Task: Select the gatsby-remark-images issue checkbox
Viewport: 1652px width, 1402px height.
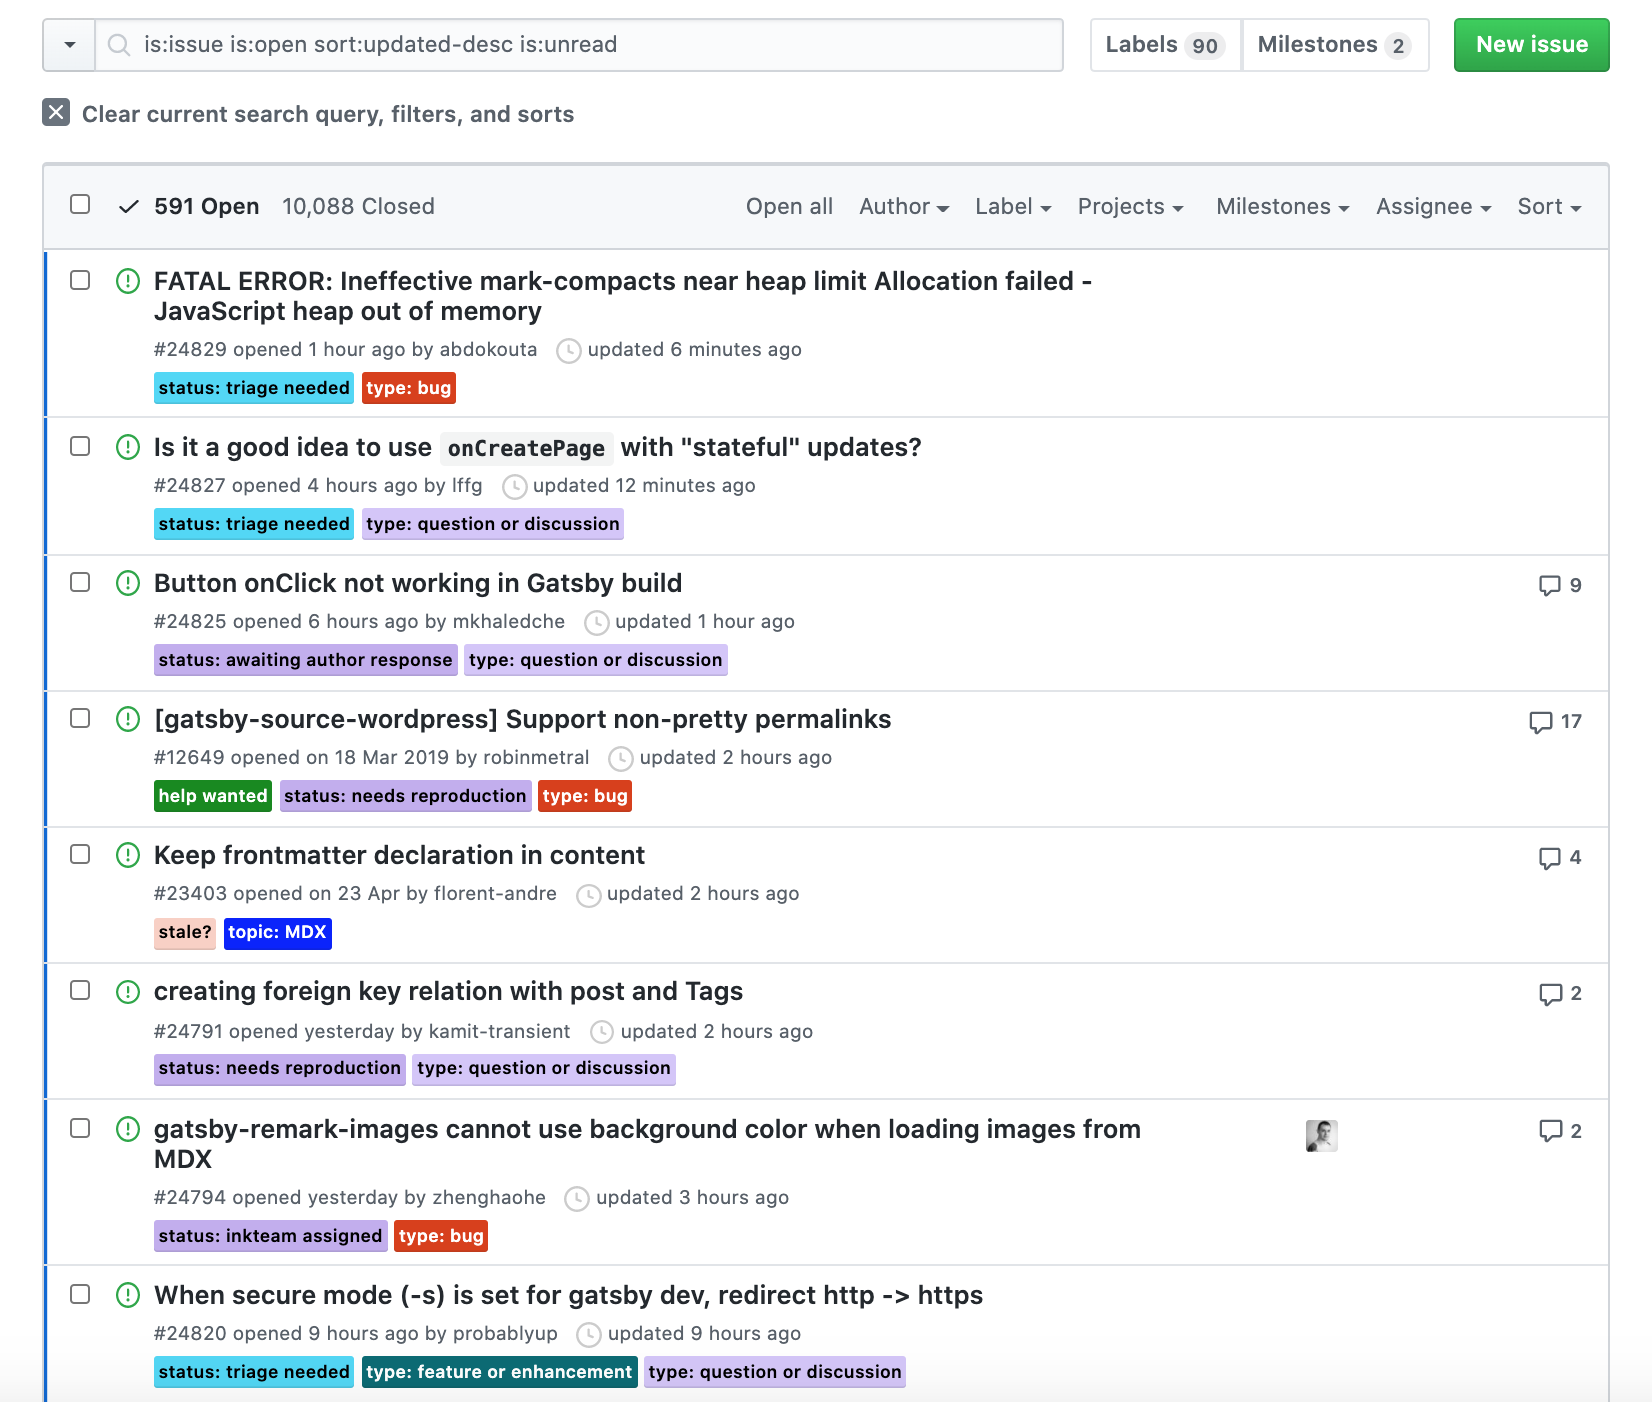Action: 80,1128
